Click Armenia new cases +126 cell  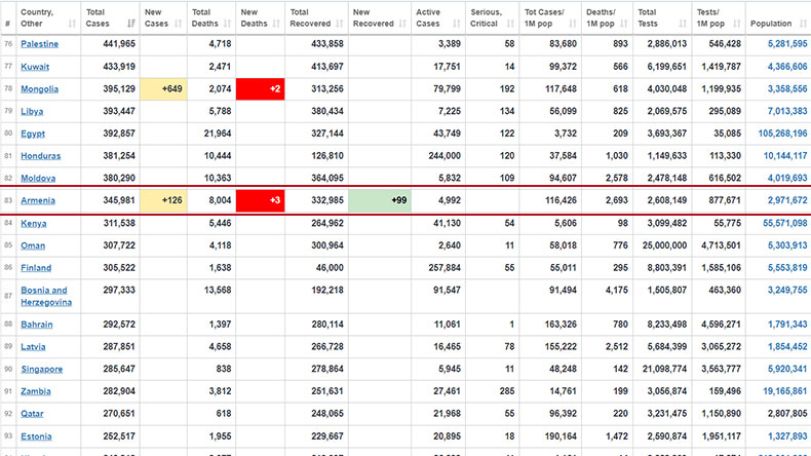(x=163, y=201)
